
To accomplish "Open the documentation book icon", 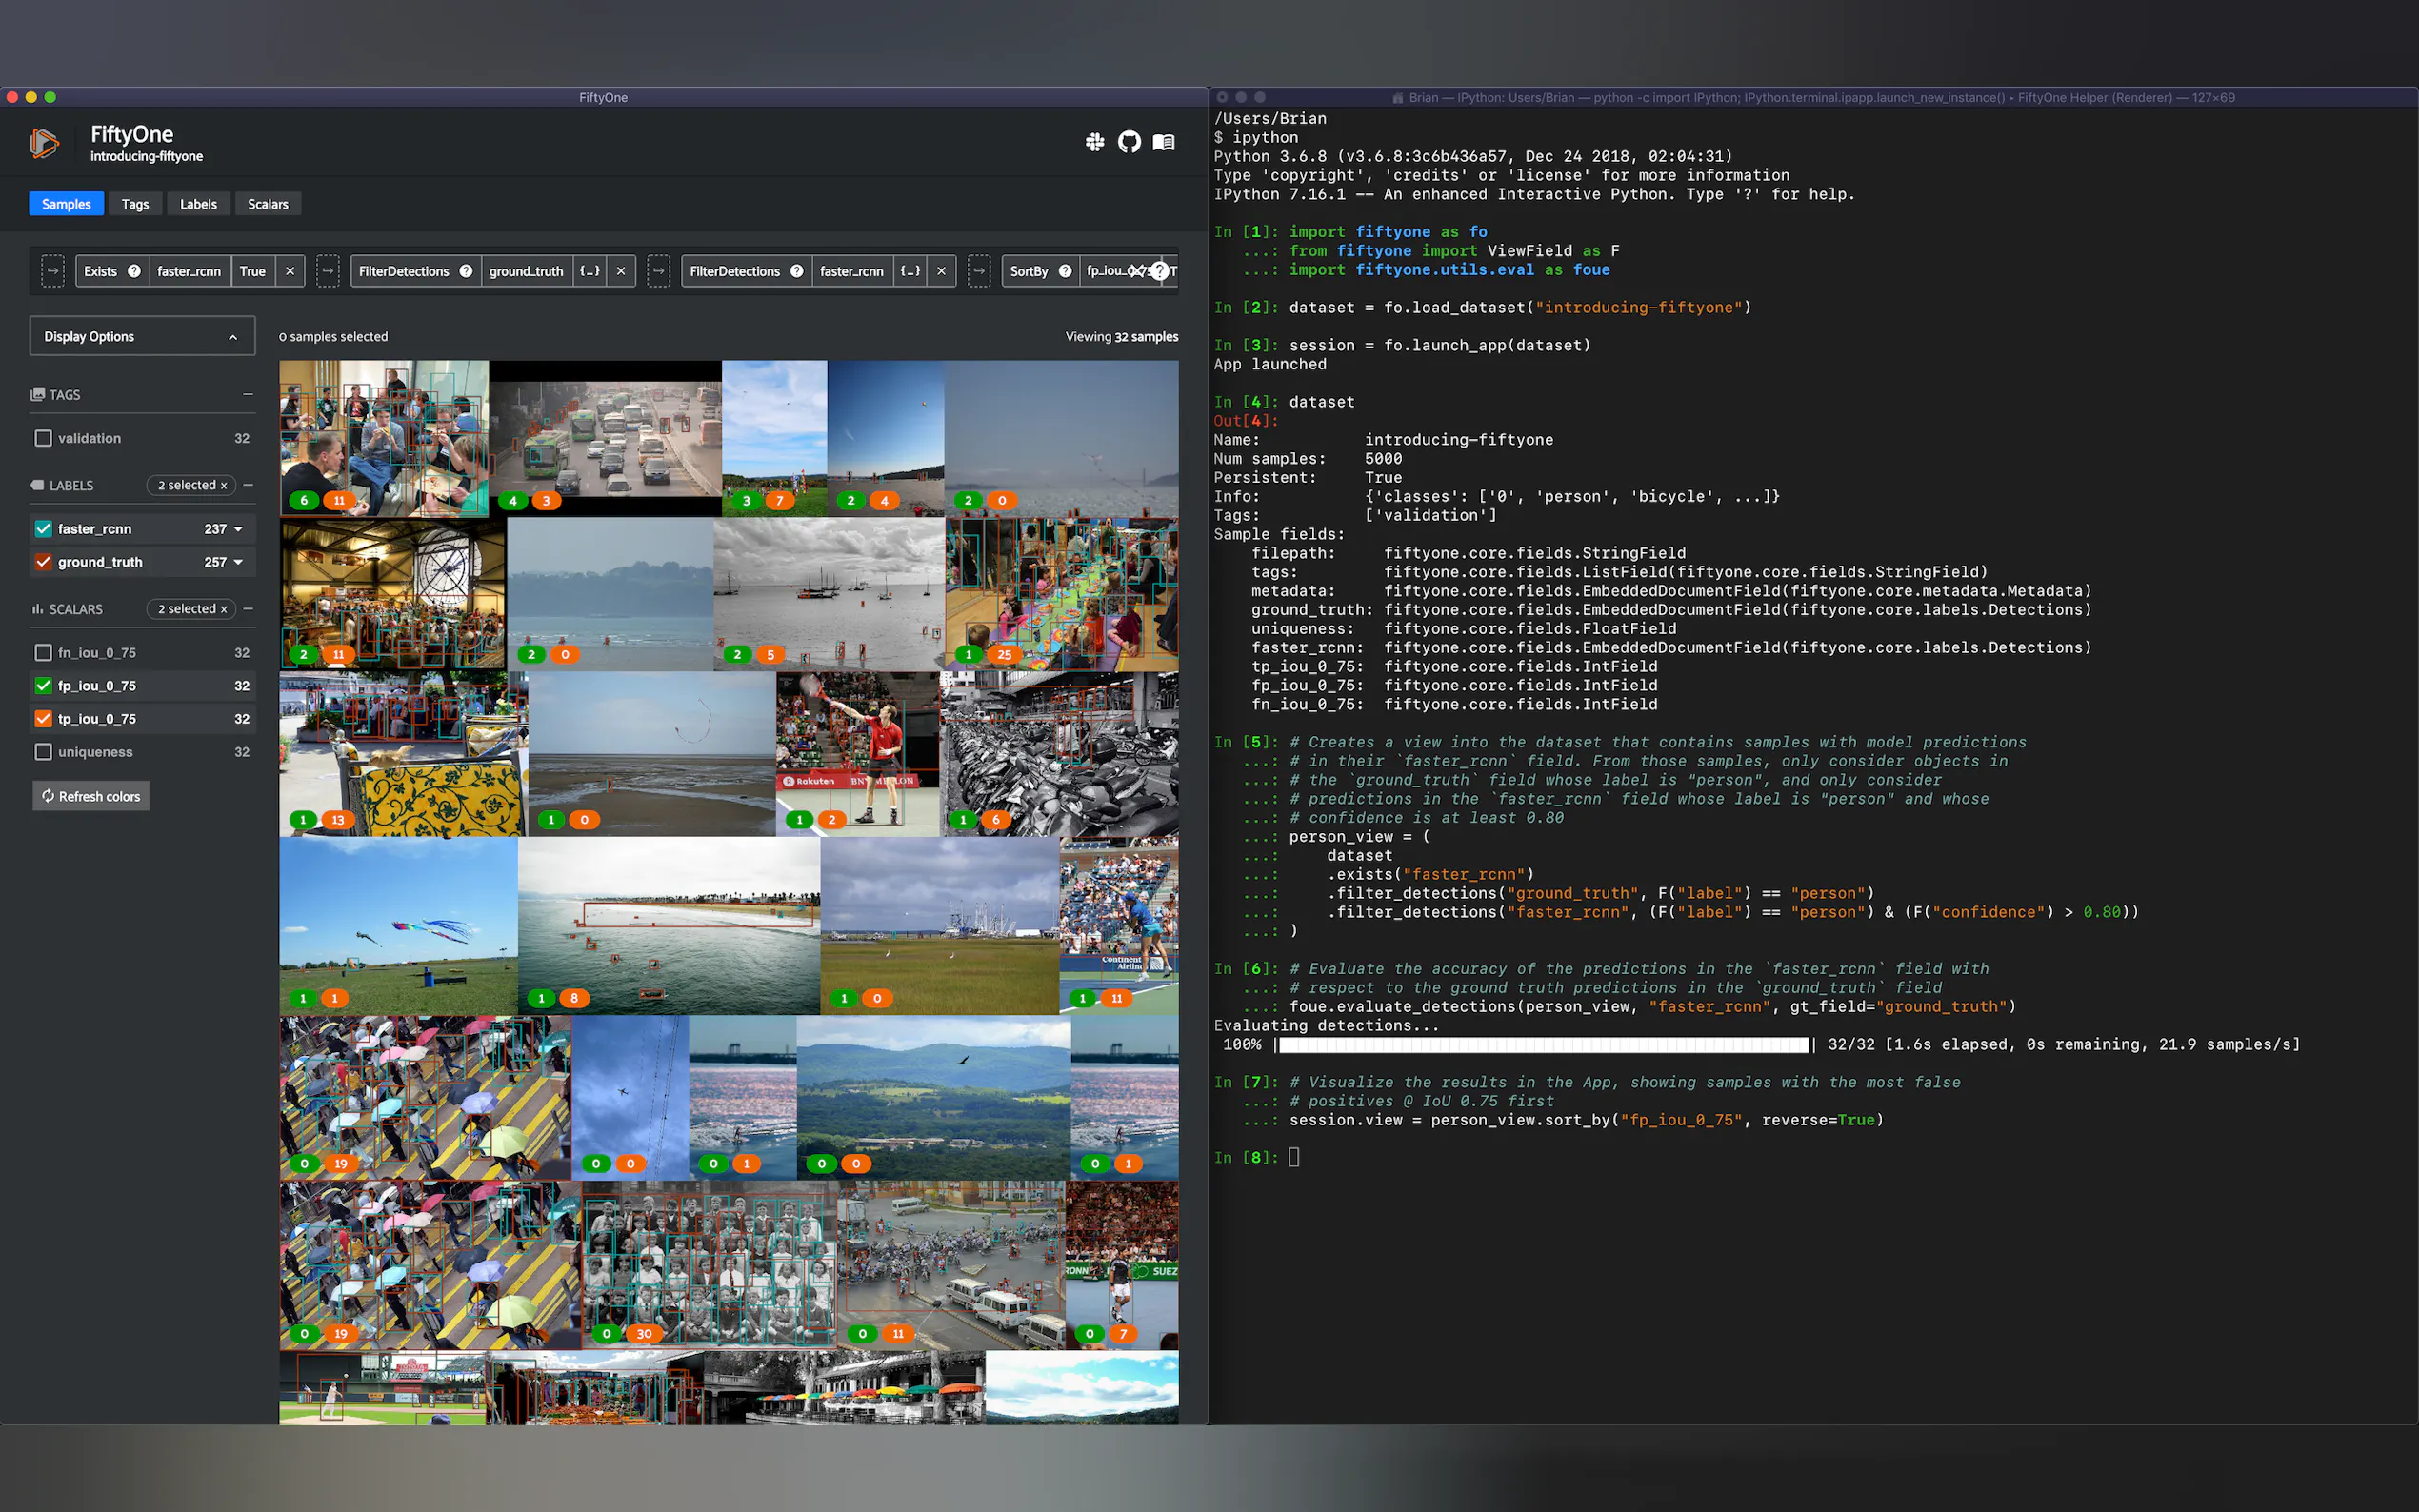I will tap(1163, 142).
